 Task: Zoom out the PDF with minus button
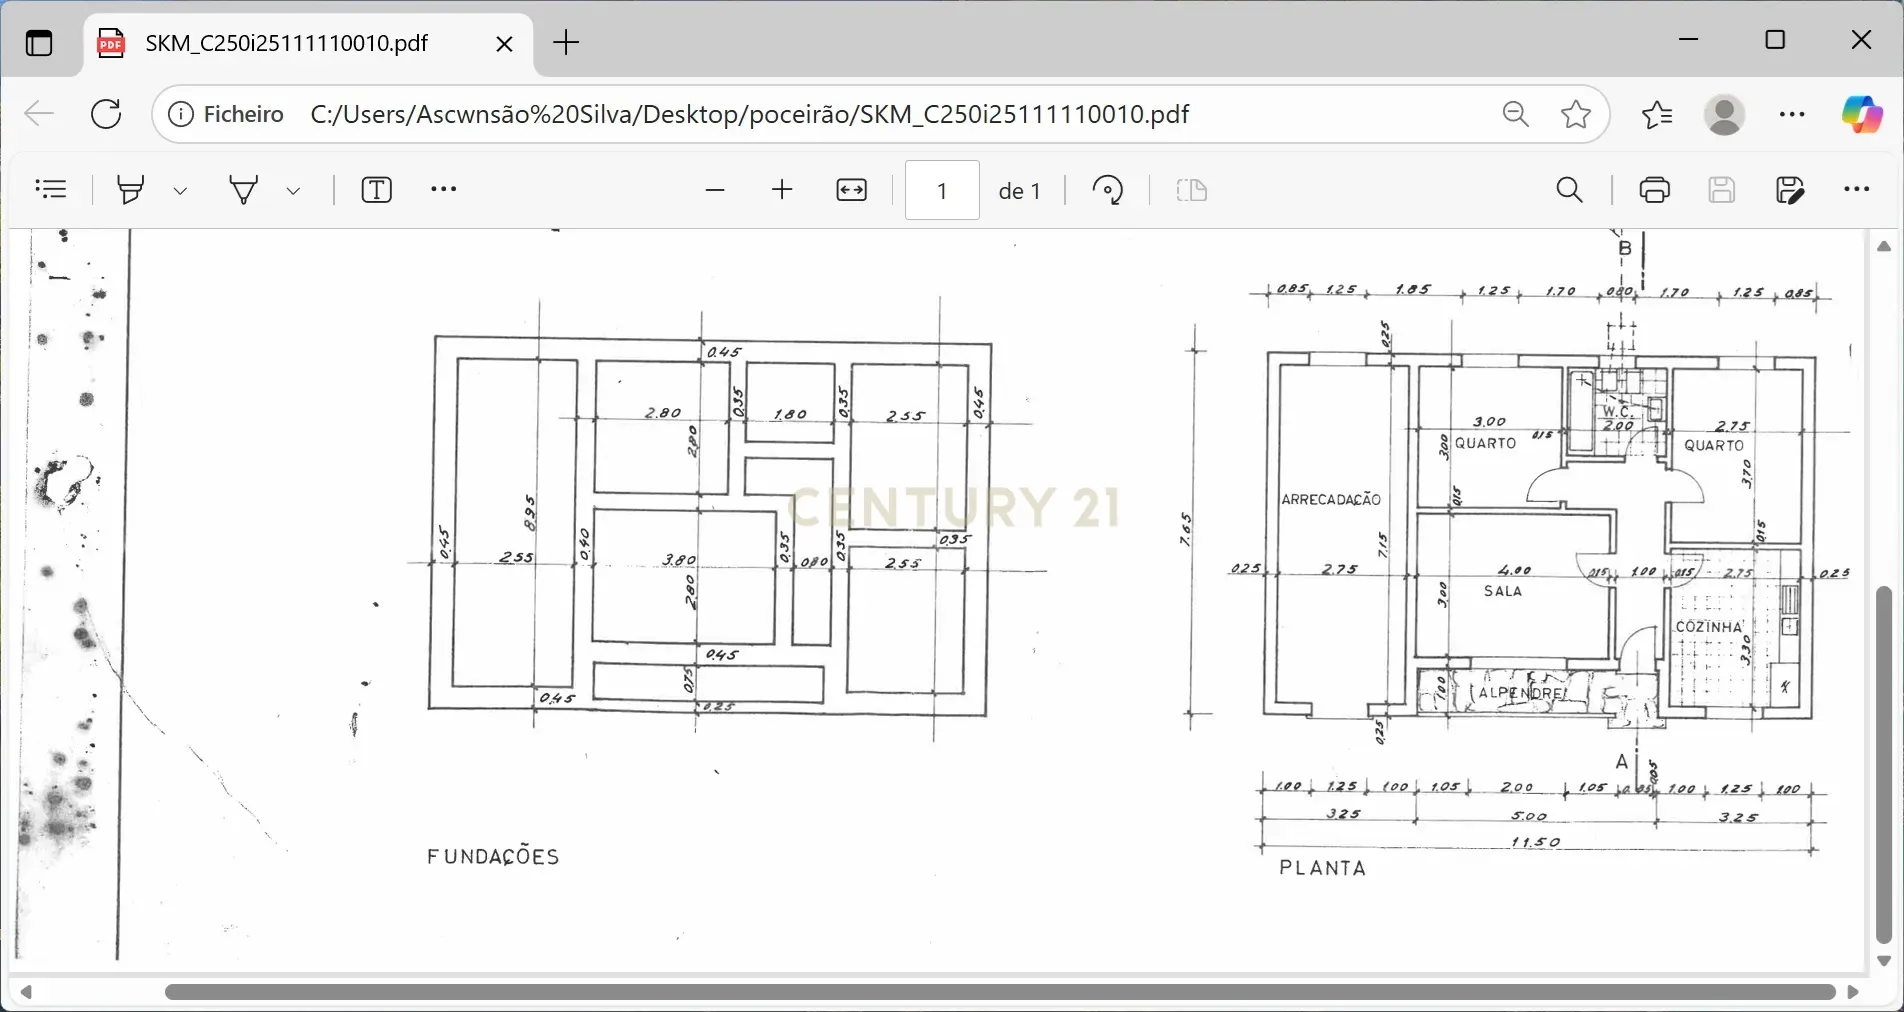coord(714,190)
